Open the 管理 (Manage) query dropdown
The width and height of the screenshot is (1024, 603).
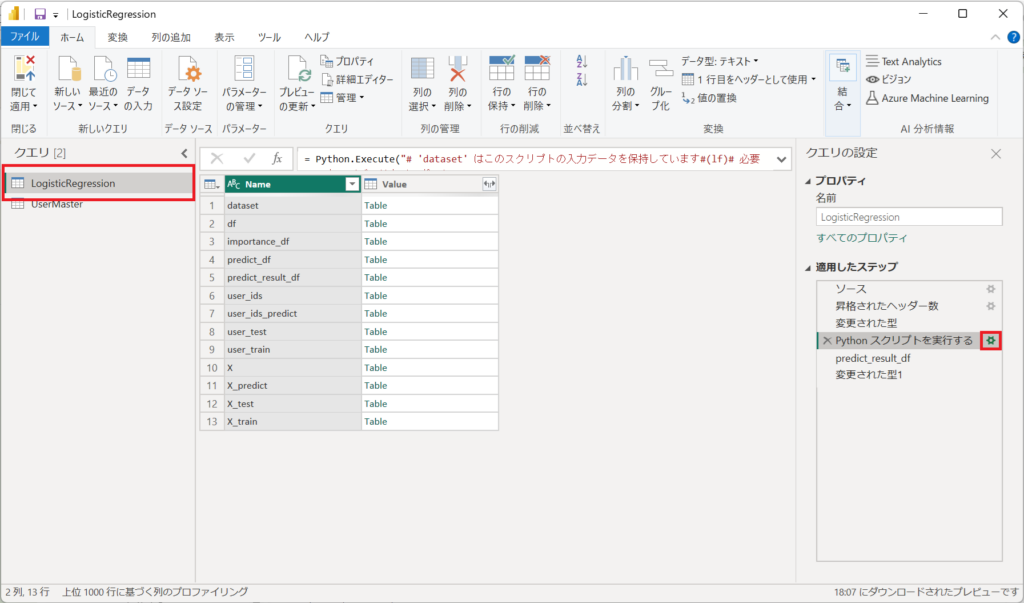342,98
